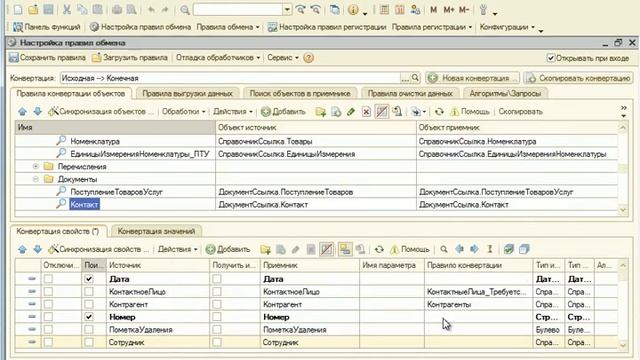Expand the 'Перечисления' folder

click(36, 167)
